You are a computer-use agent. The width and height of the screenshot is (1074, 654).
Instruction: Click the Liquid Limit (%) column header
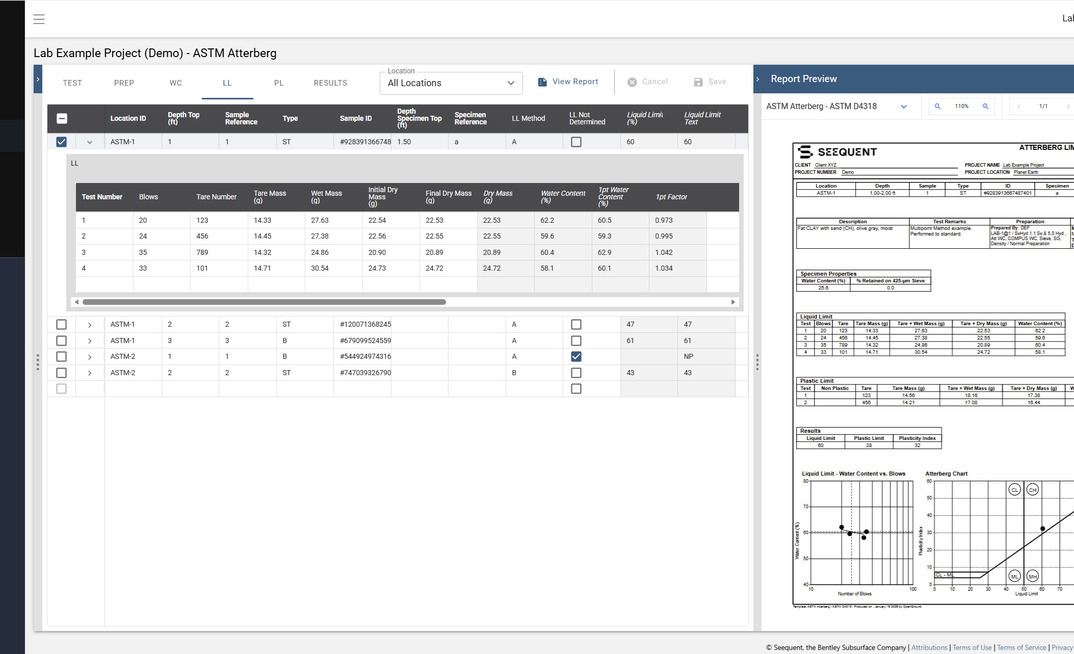click(x=645, y=118)
